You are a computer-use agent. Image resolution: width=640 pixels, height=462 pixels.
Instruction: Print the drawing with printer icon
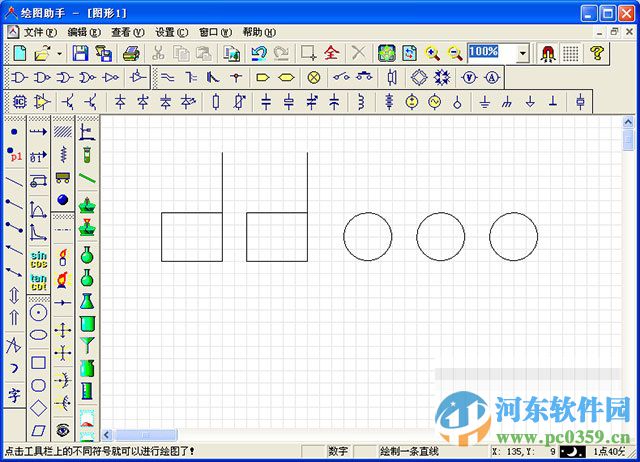coord(131,53)
